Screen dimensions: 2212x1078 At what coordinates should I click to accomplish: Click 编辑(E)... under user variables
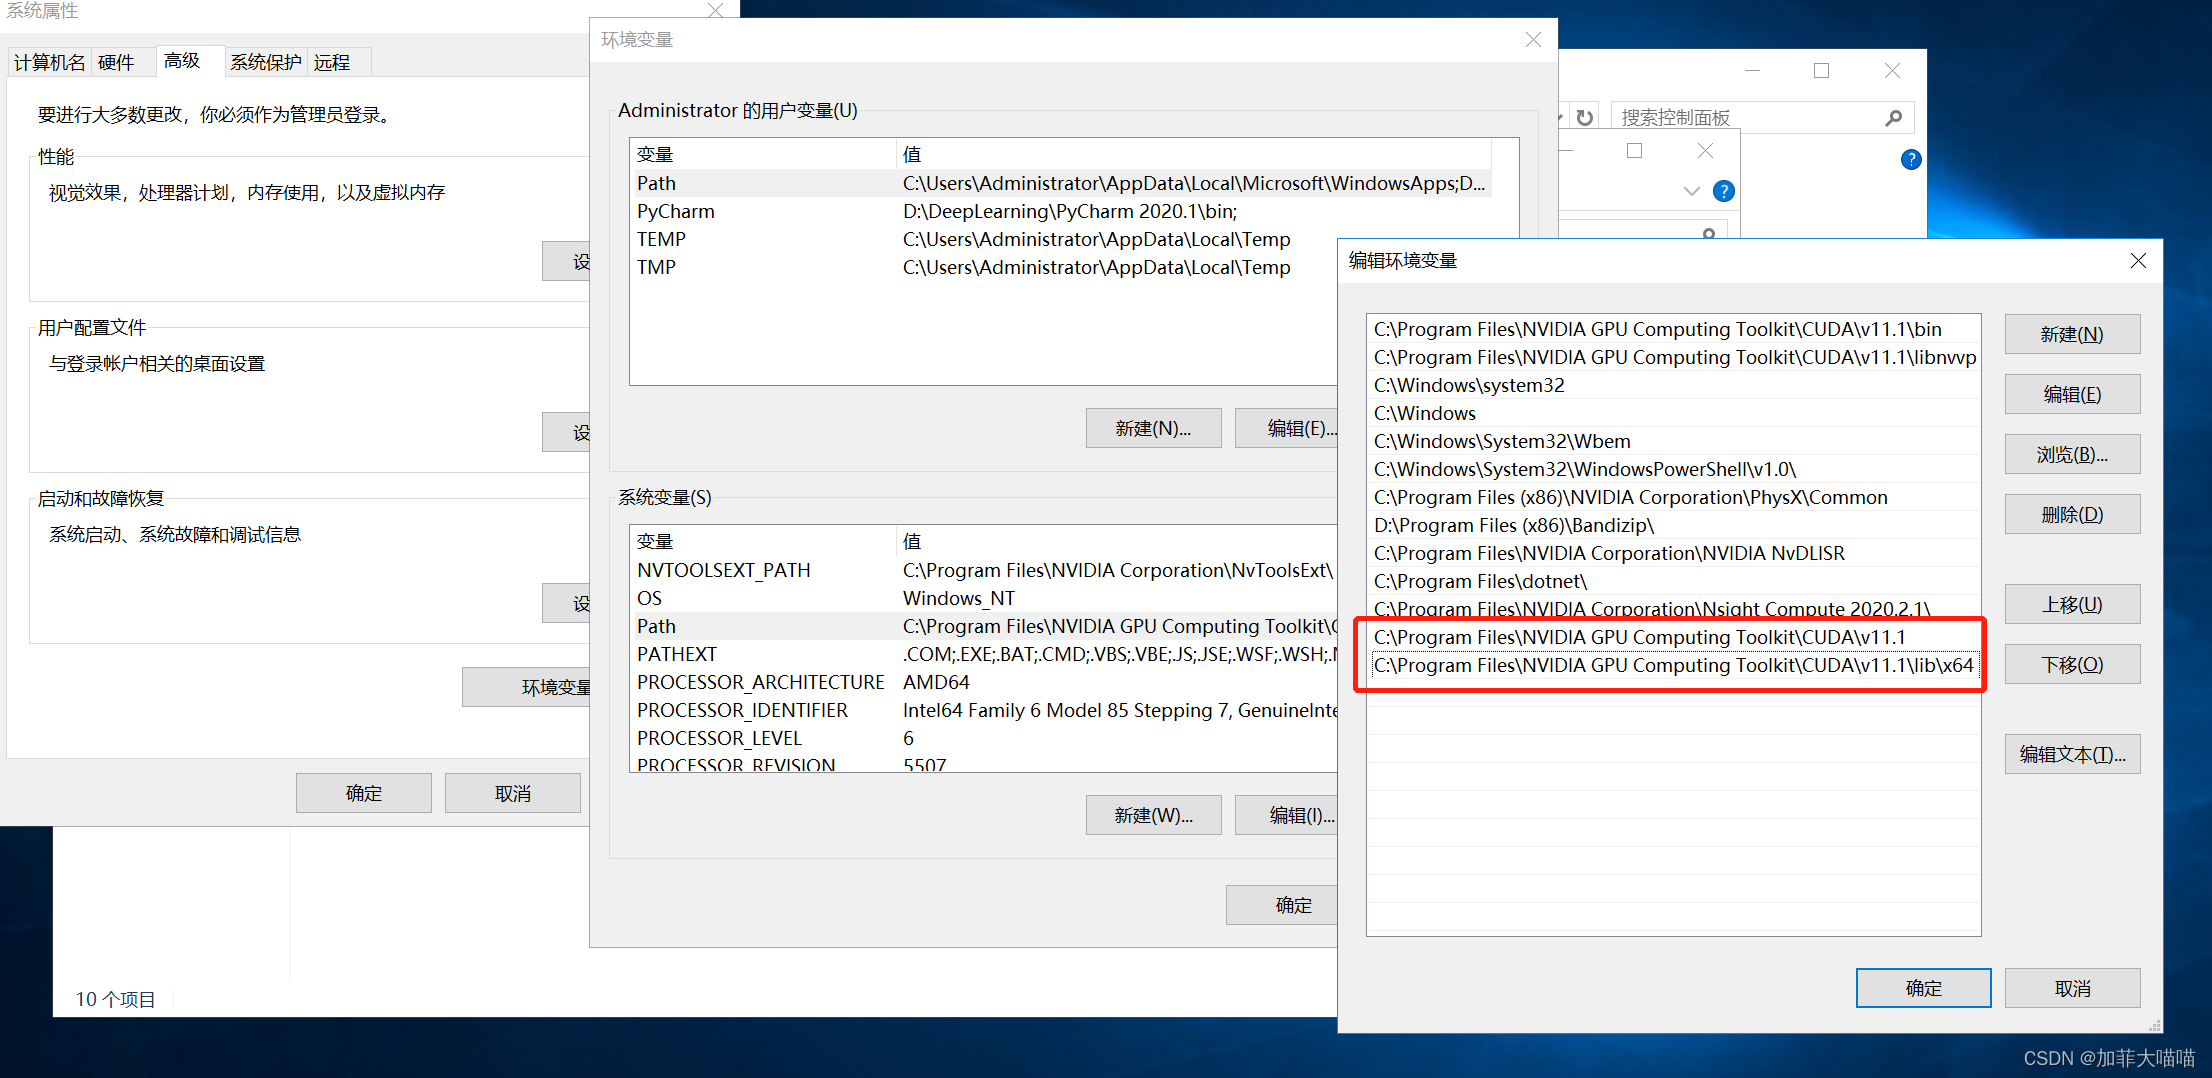pyautogui.click(x=1288, y=428)
